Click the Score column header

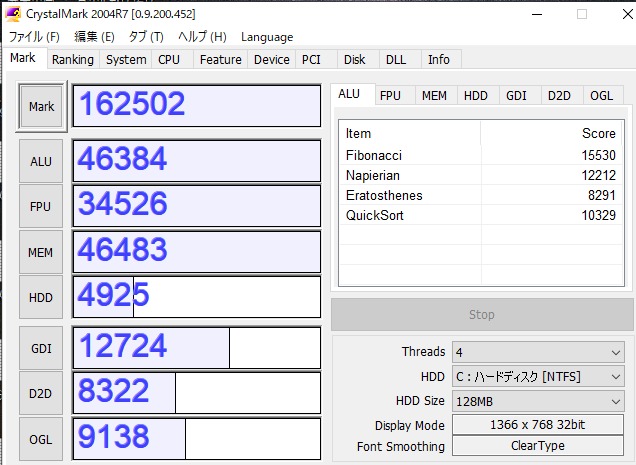tap(552, 133)
